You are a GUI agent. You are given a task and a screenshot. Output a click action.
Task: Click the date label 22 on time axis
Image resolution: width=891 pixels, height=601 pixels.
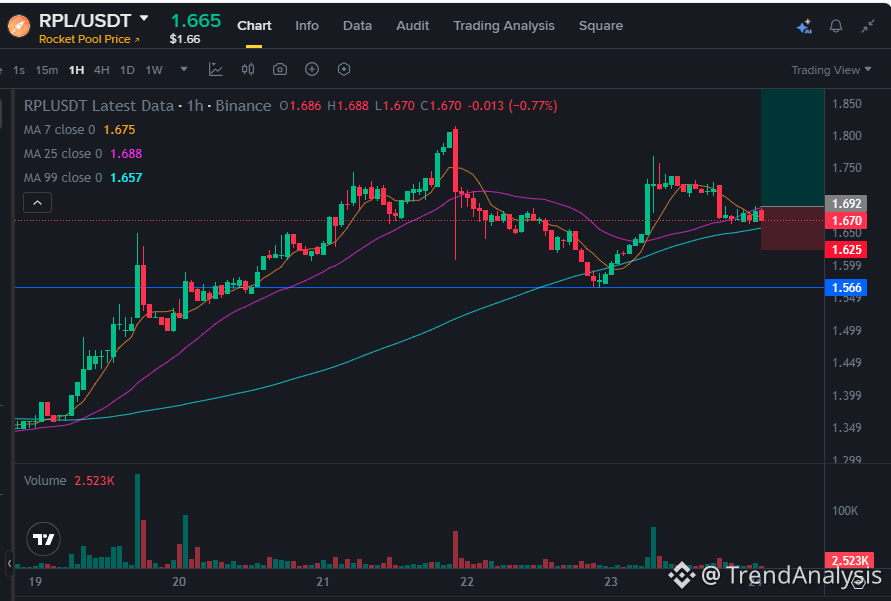(467, 581)
